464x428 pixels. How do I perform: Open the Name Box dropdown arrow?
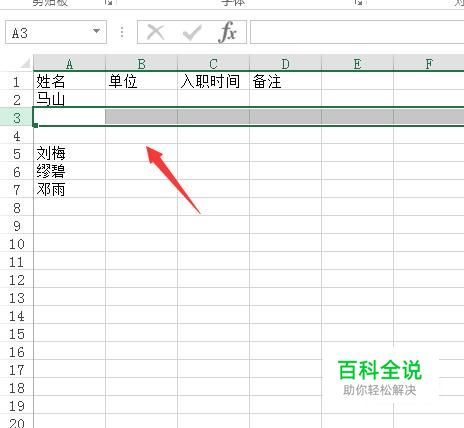(96, 31)
